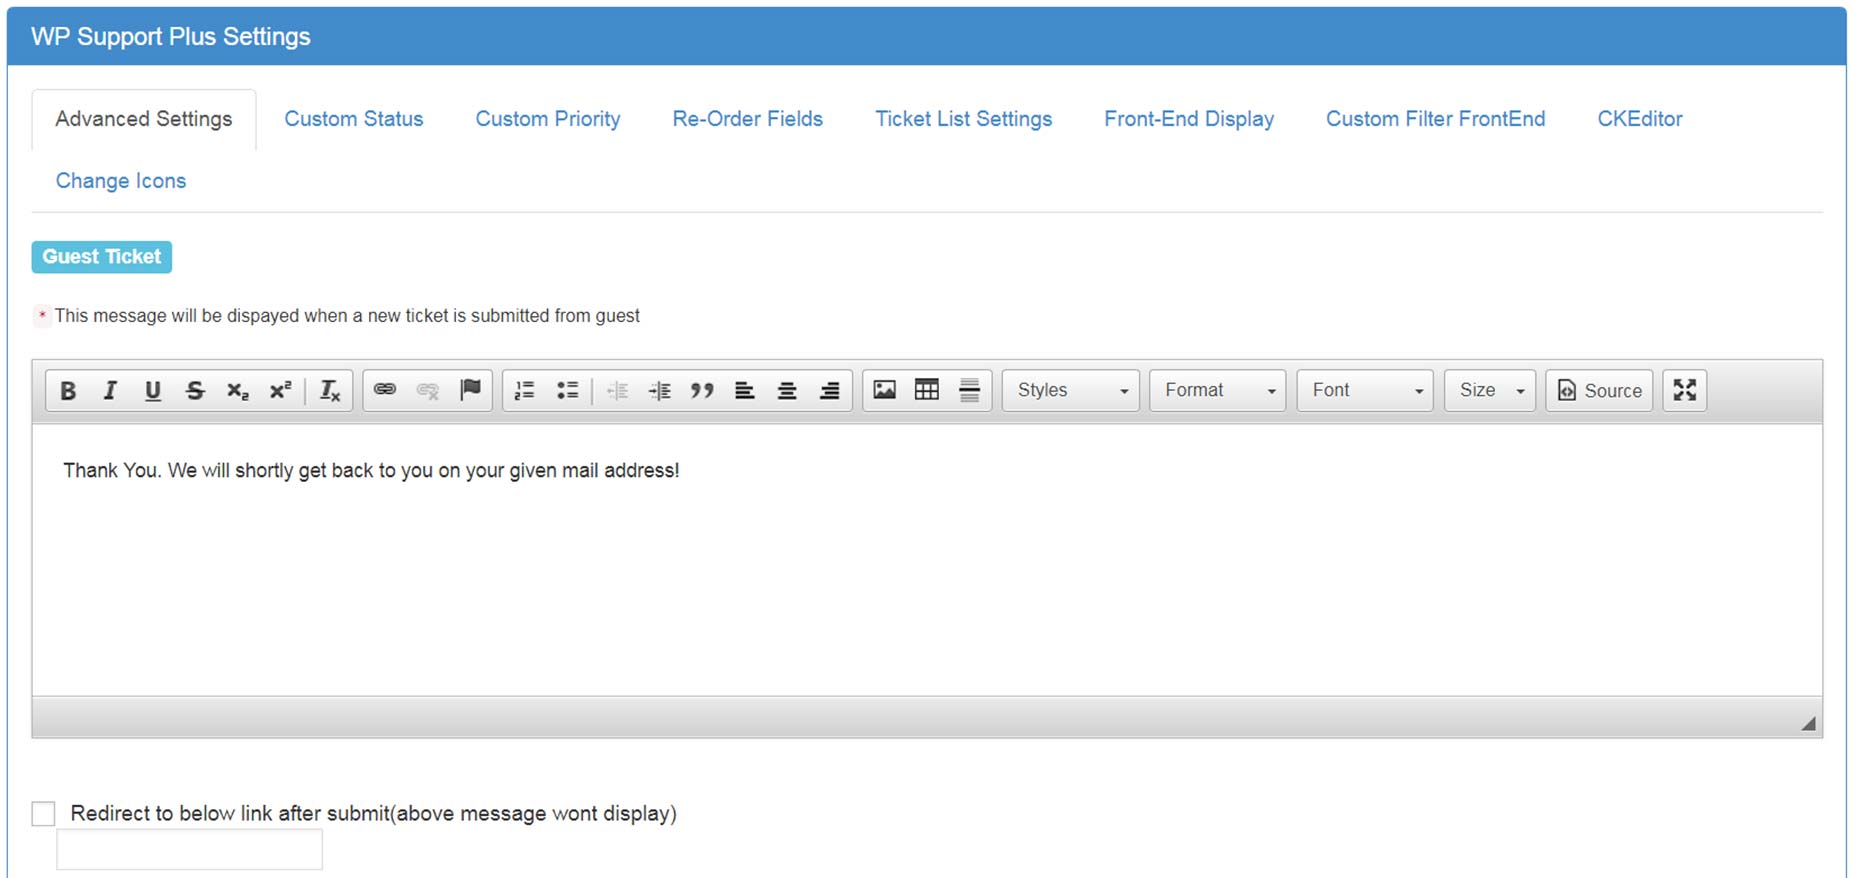The image size is (1856, 878).
Task: Click the Guest Ticket label
Action: [x=102, y=257]
